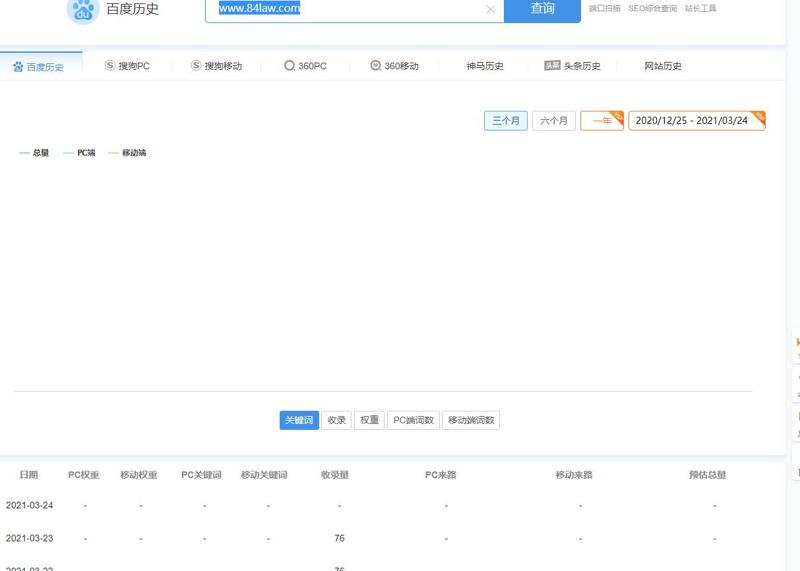The height and width of the screenshot is (571, 800).
Task: Open the 网站历史 tab
Action: tap(663, 66)
